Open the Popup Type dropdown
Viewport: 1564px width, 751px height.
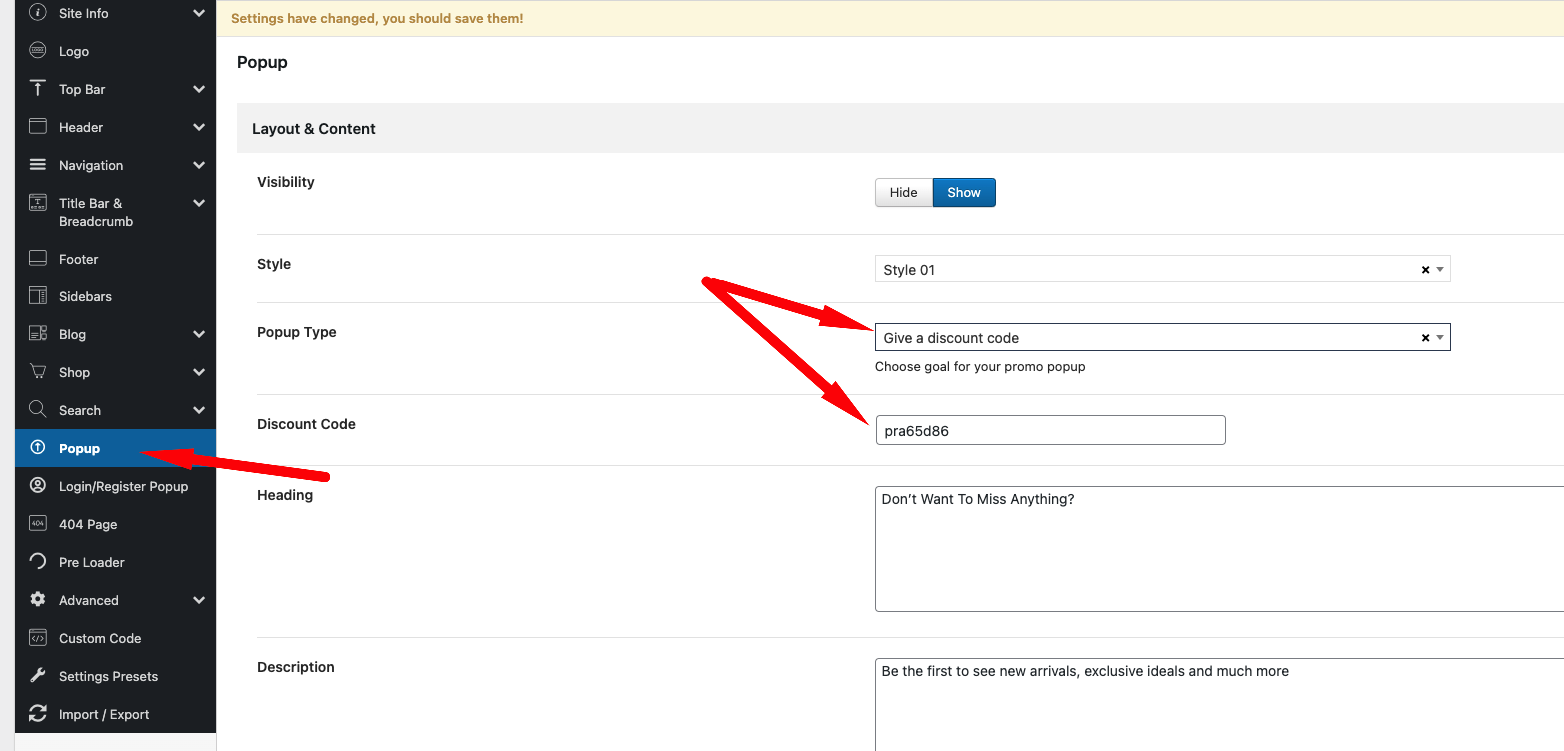pos(1150,338)
